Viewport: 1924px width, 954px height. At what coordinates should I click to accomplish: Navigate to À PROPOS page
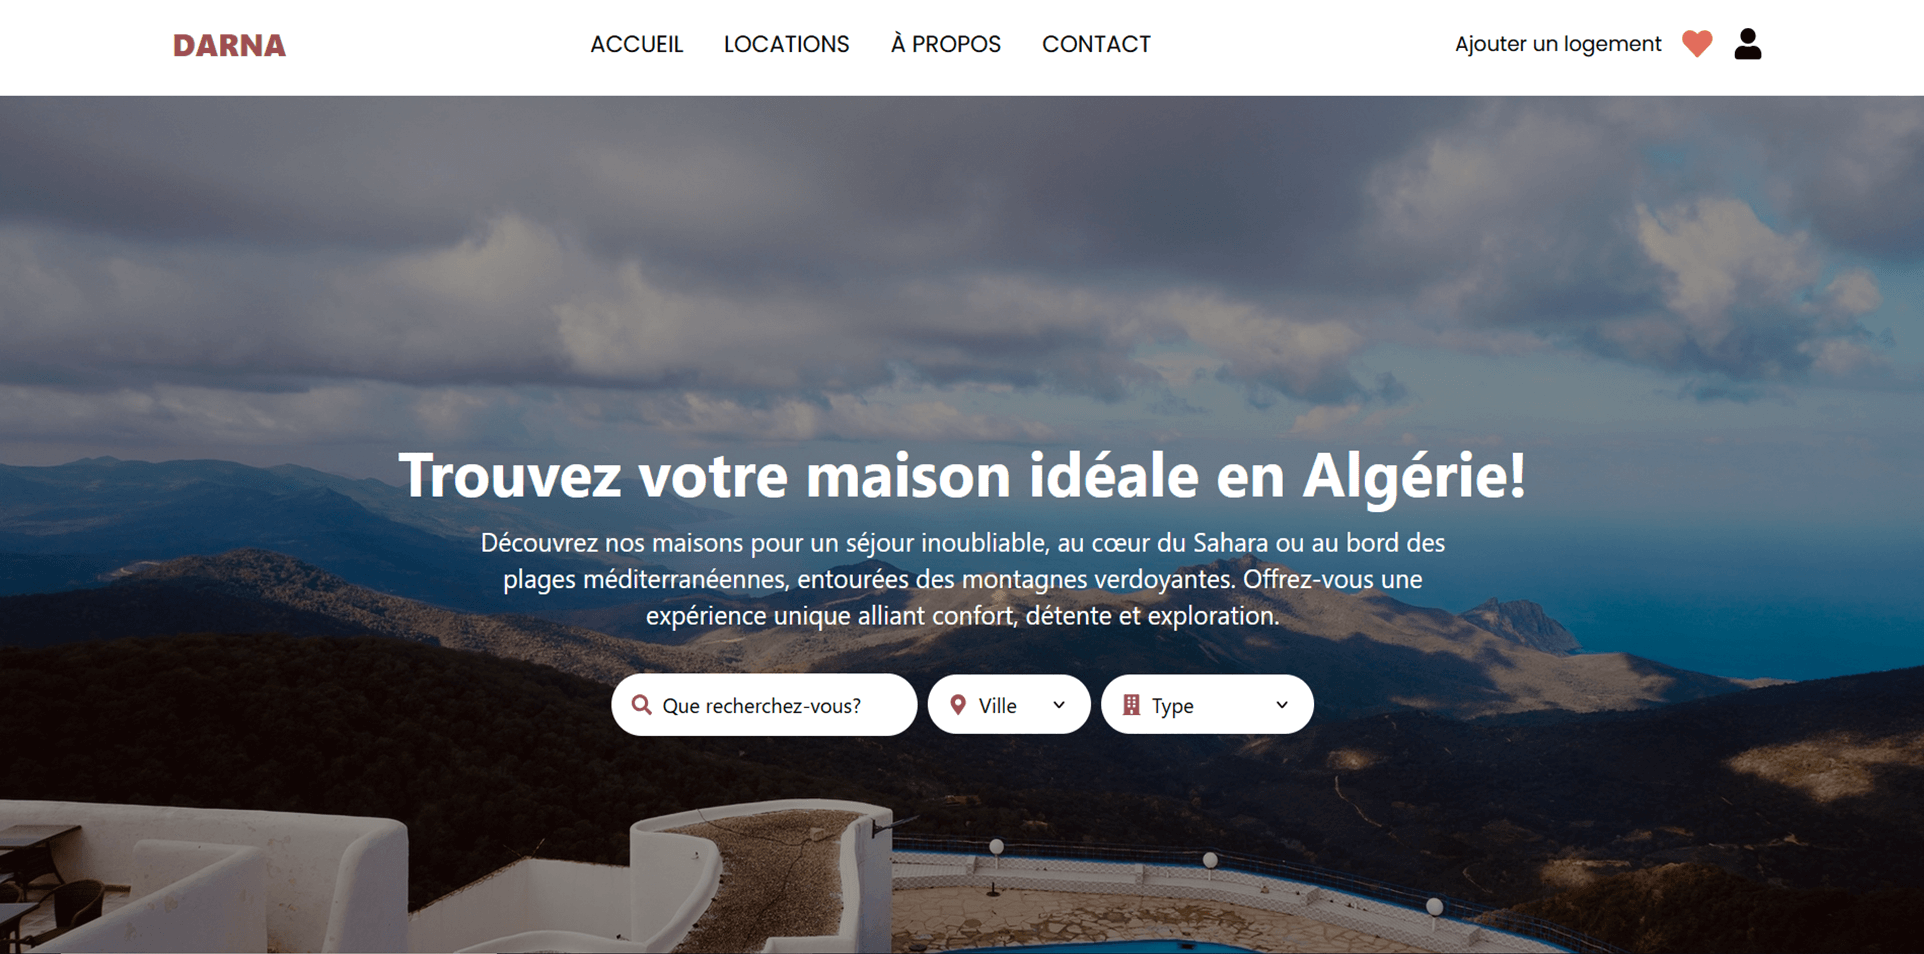946,44
